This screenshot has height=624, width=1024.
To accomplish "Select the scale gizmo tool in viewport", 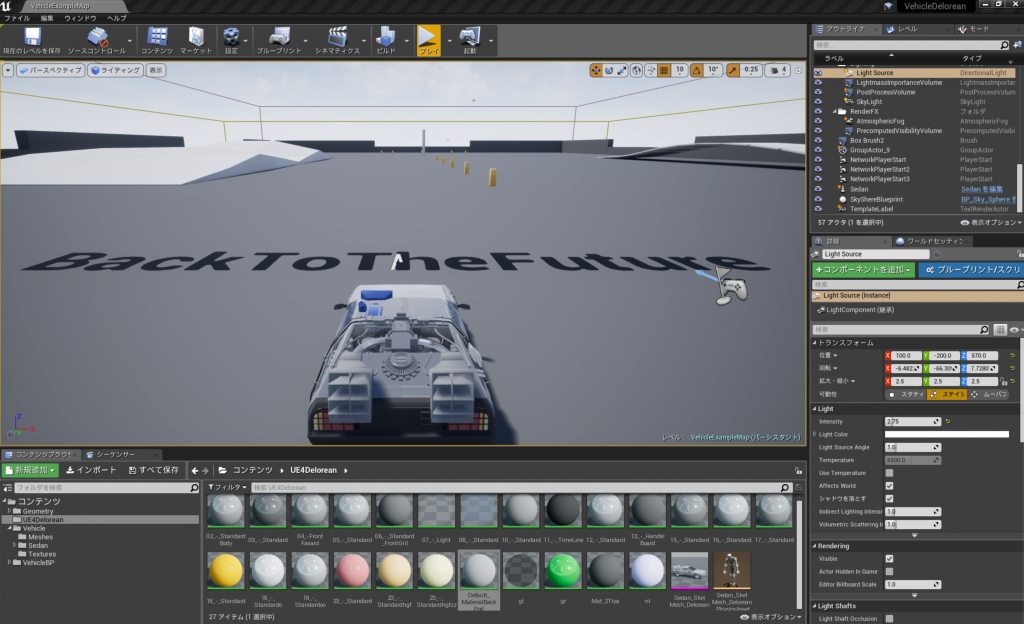I will (622, 70).
